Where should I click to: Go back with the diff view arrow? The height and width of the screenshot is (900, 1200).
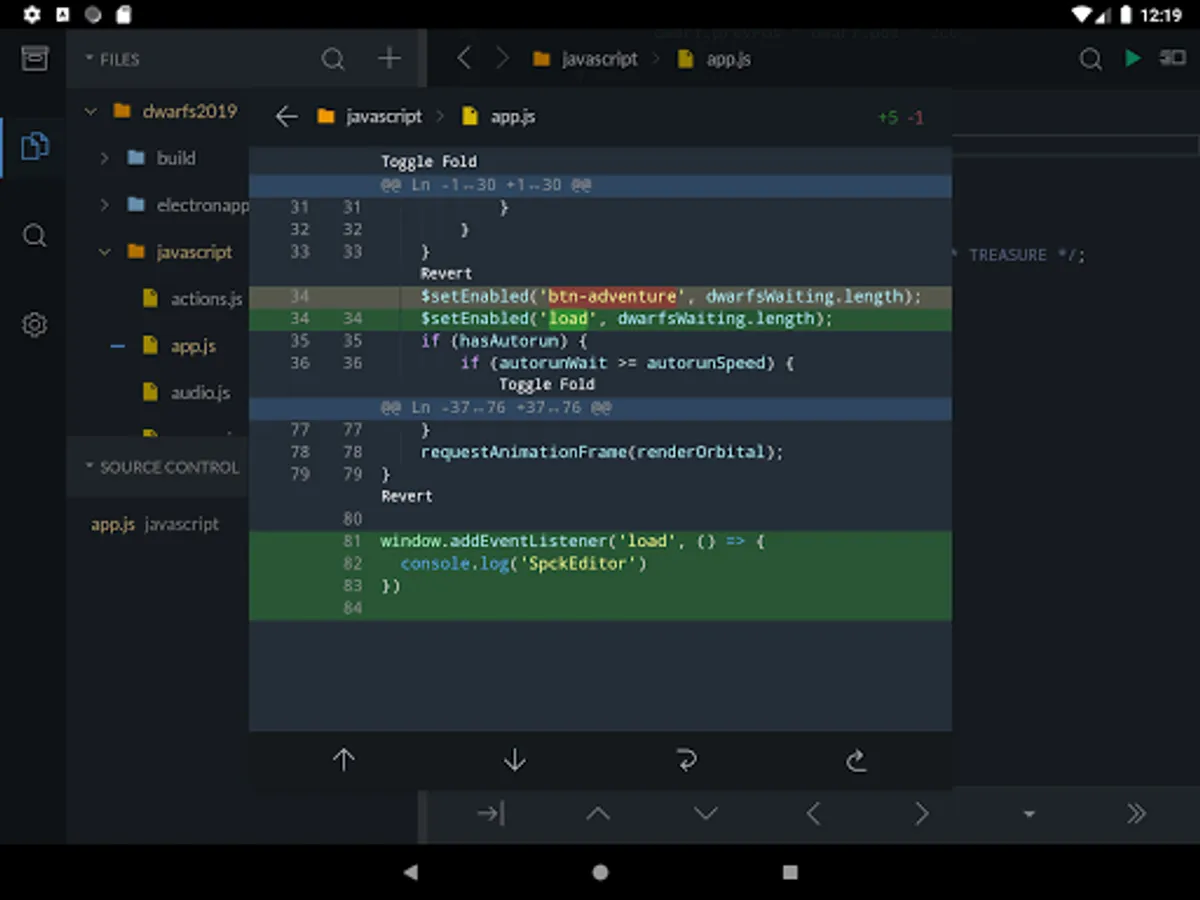tap(287, 117)
